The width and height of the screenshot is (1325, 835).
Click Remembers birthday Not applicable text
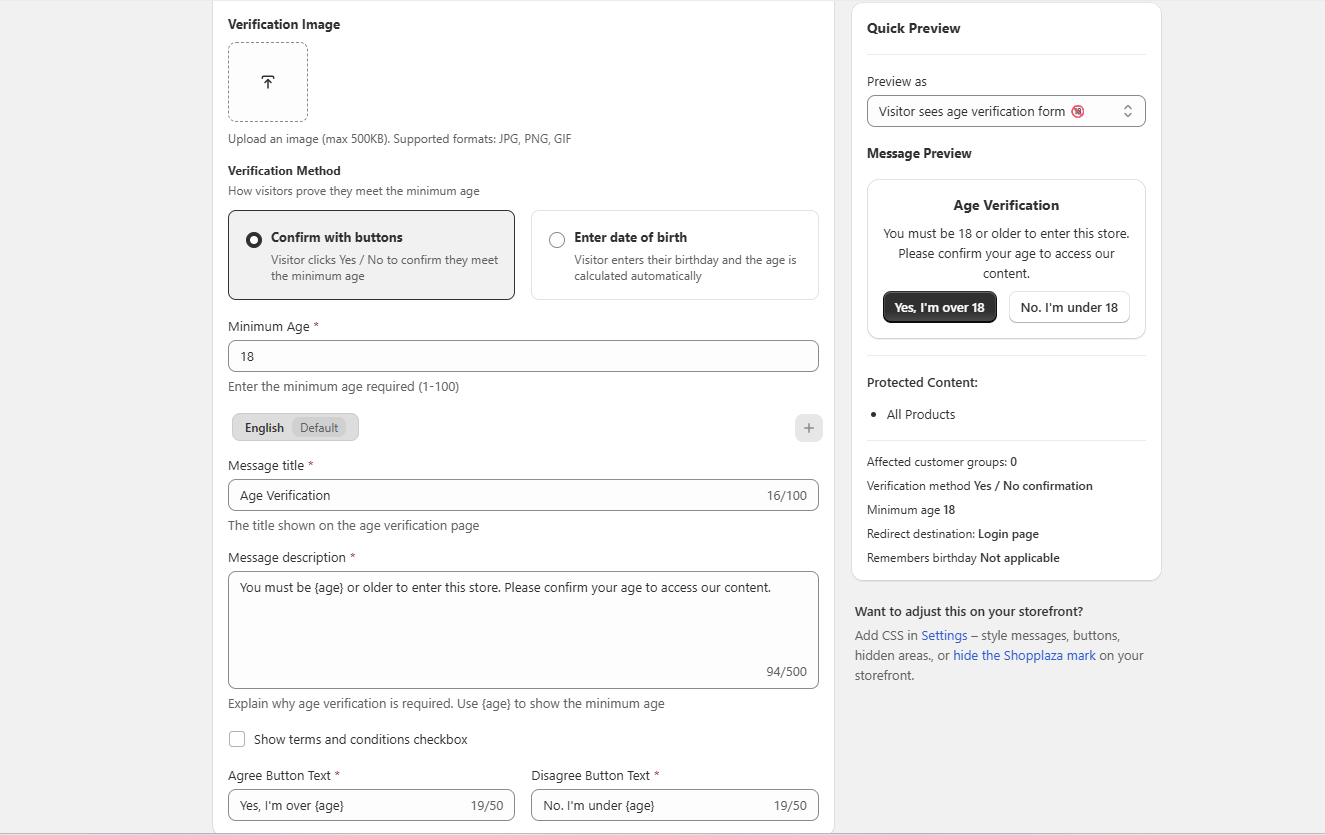coord(963,558)
